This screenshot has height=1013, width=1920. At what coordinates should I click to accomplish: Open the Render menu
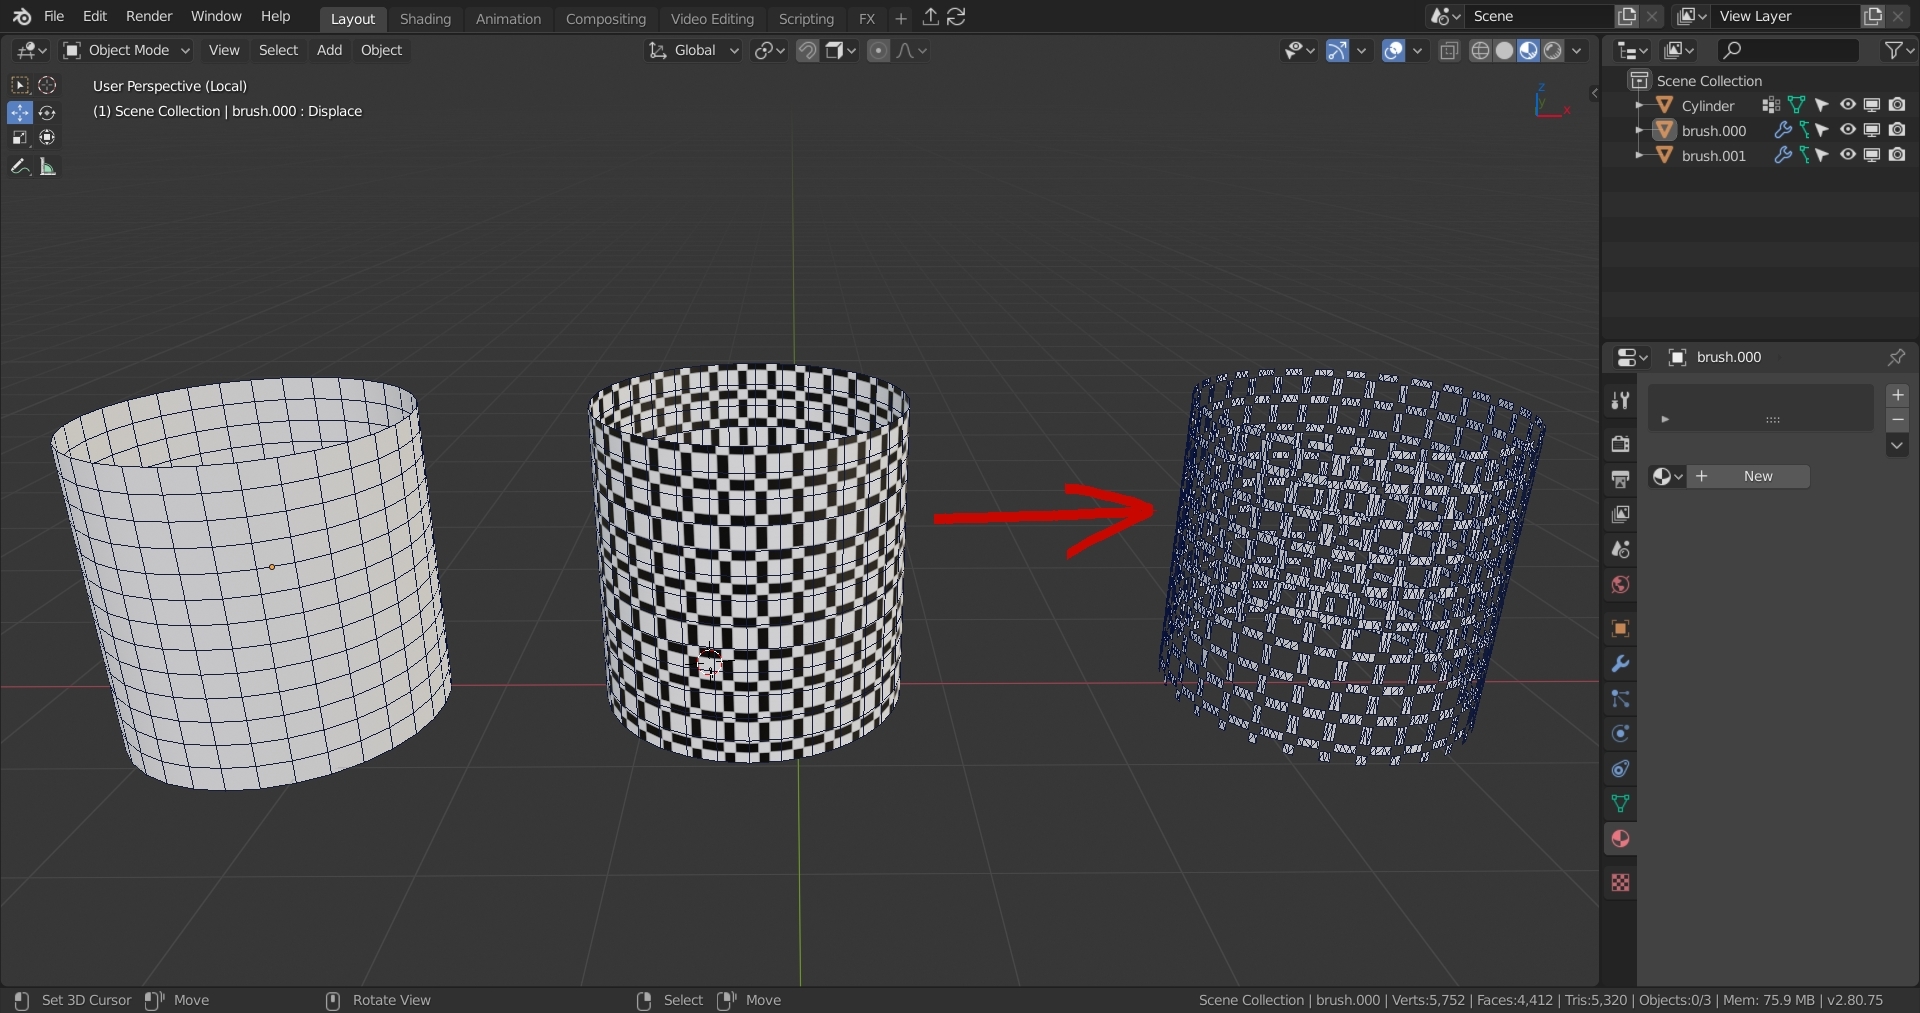tap(149, 16)
